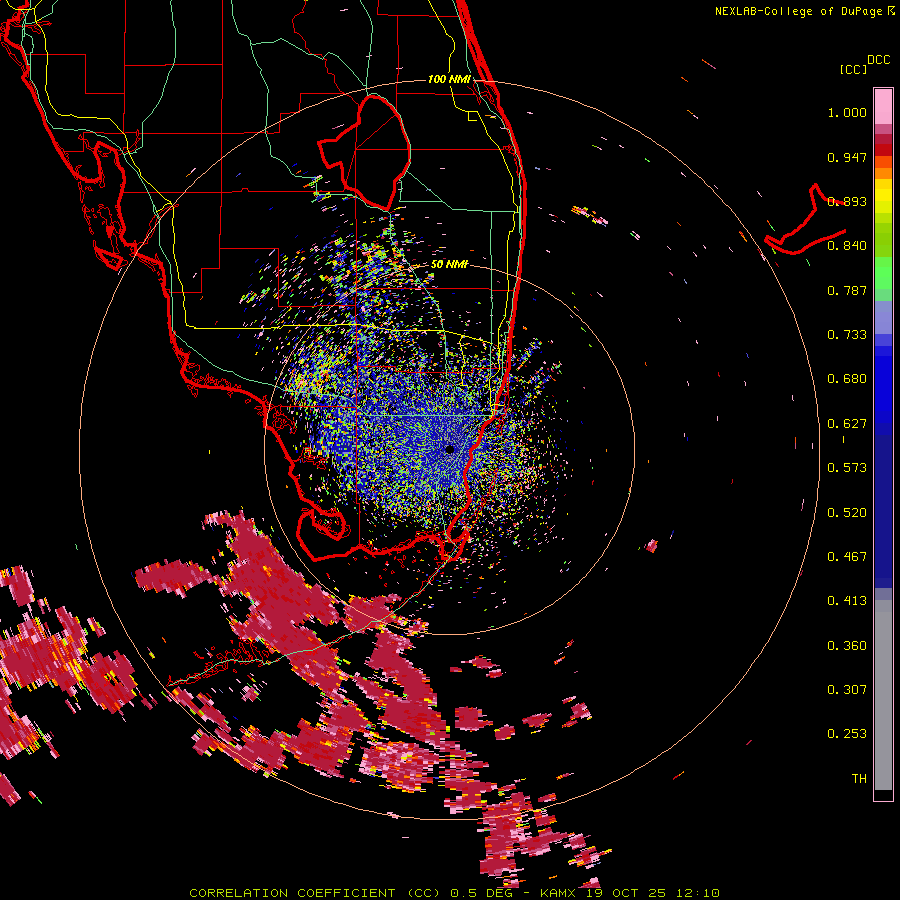Click the 100 NMI range ring label
Image resolution: width=900 pixels, height=900 pixels.
[449, 79]
